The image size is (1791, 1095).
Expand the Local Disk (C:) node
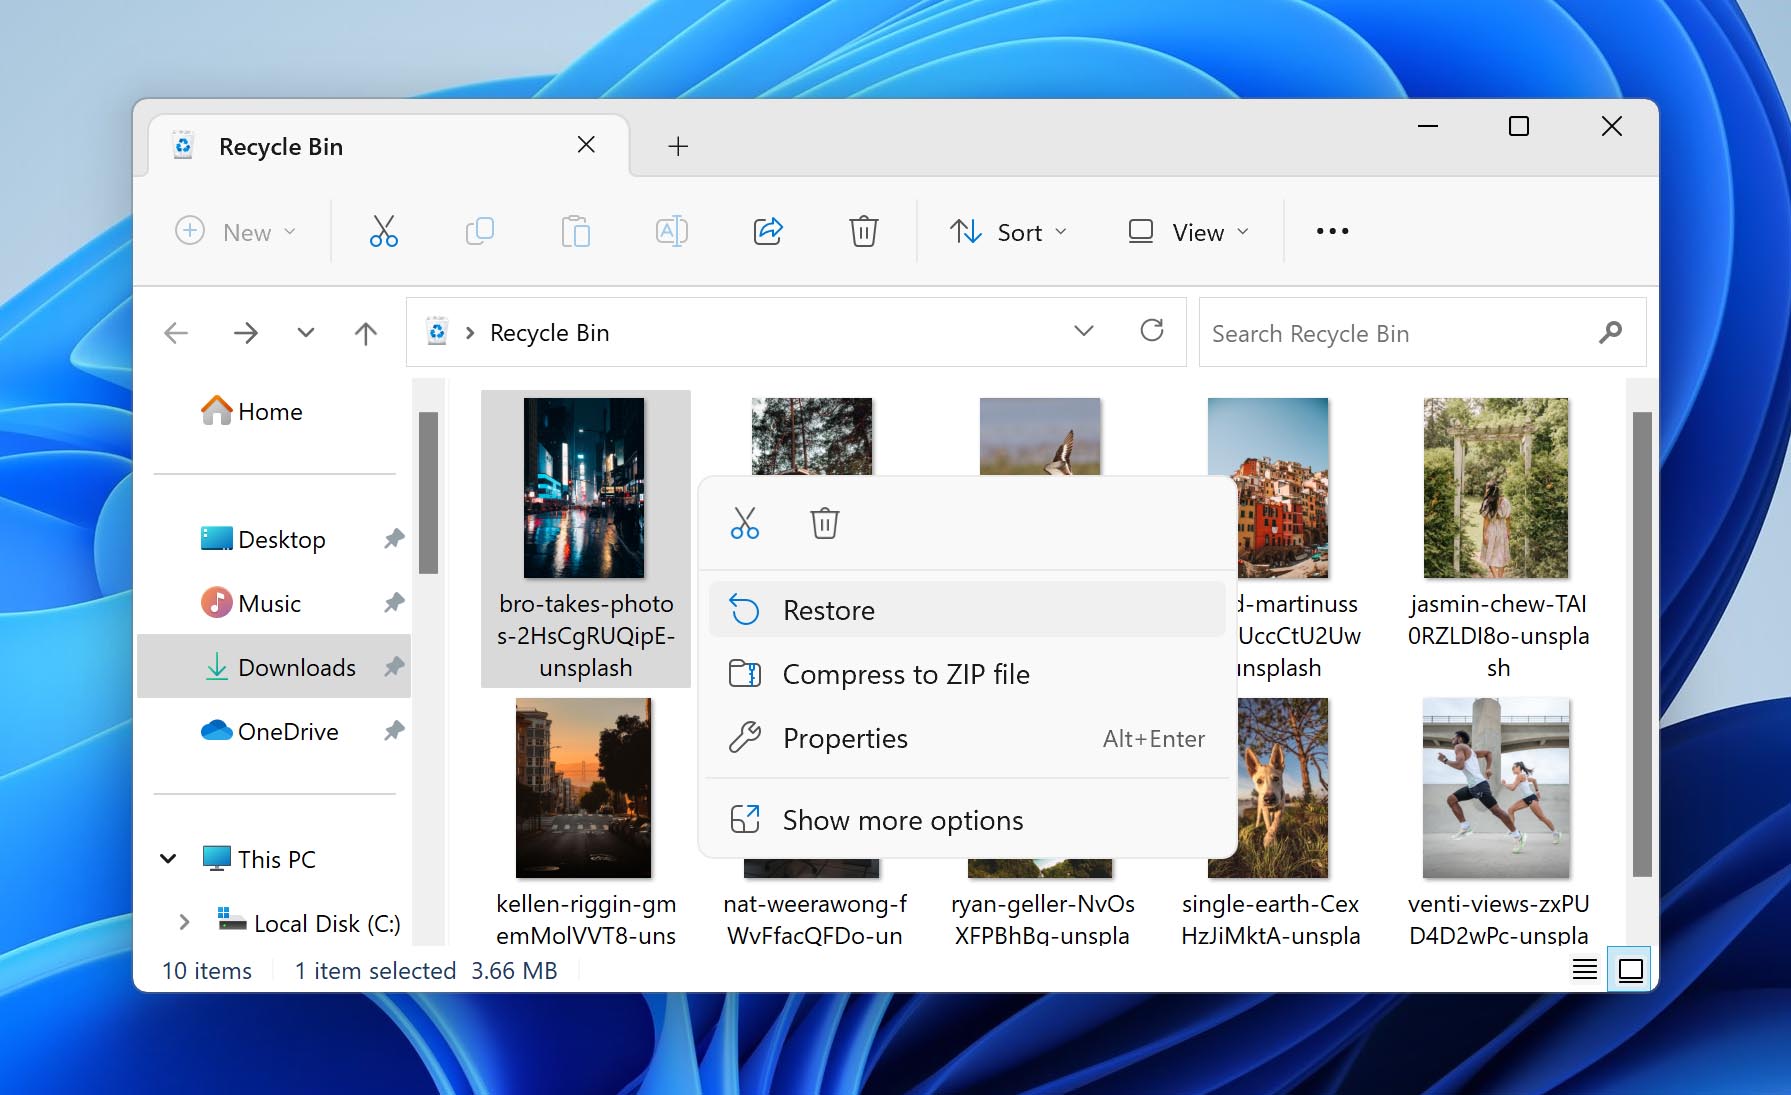coord(184,923)
